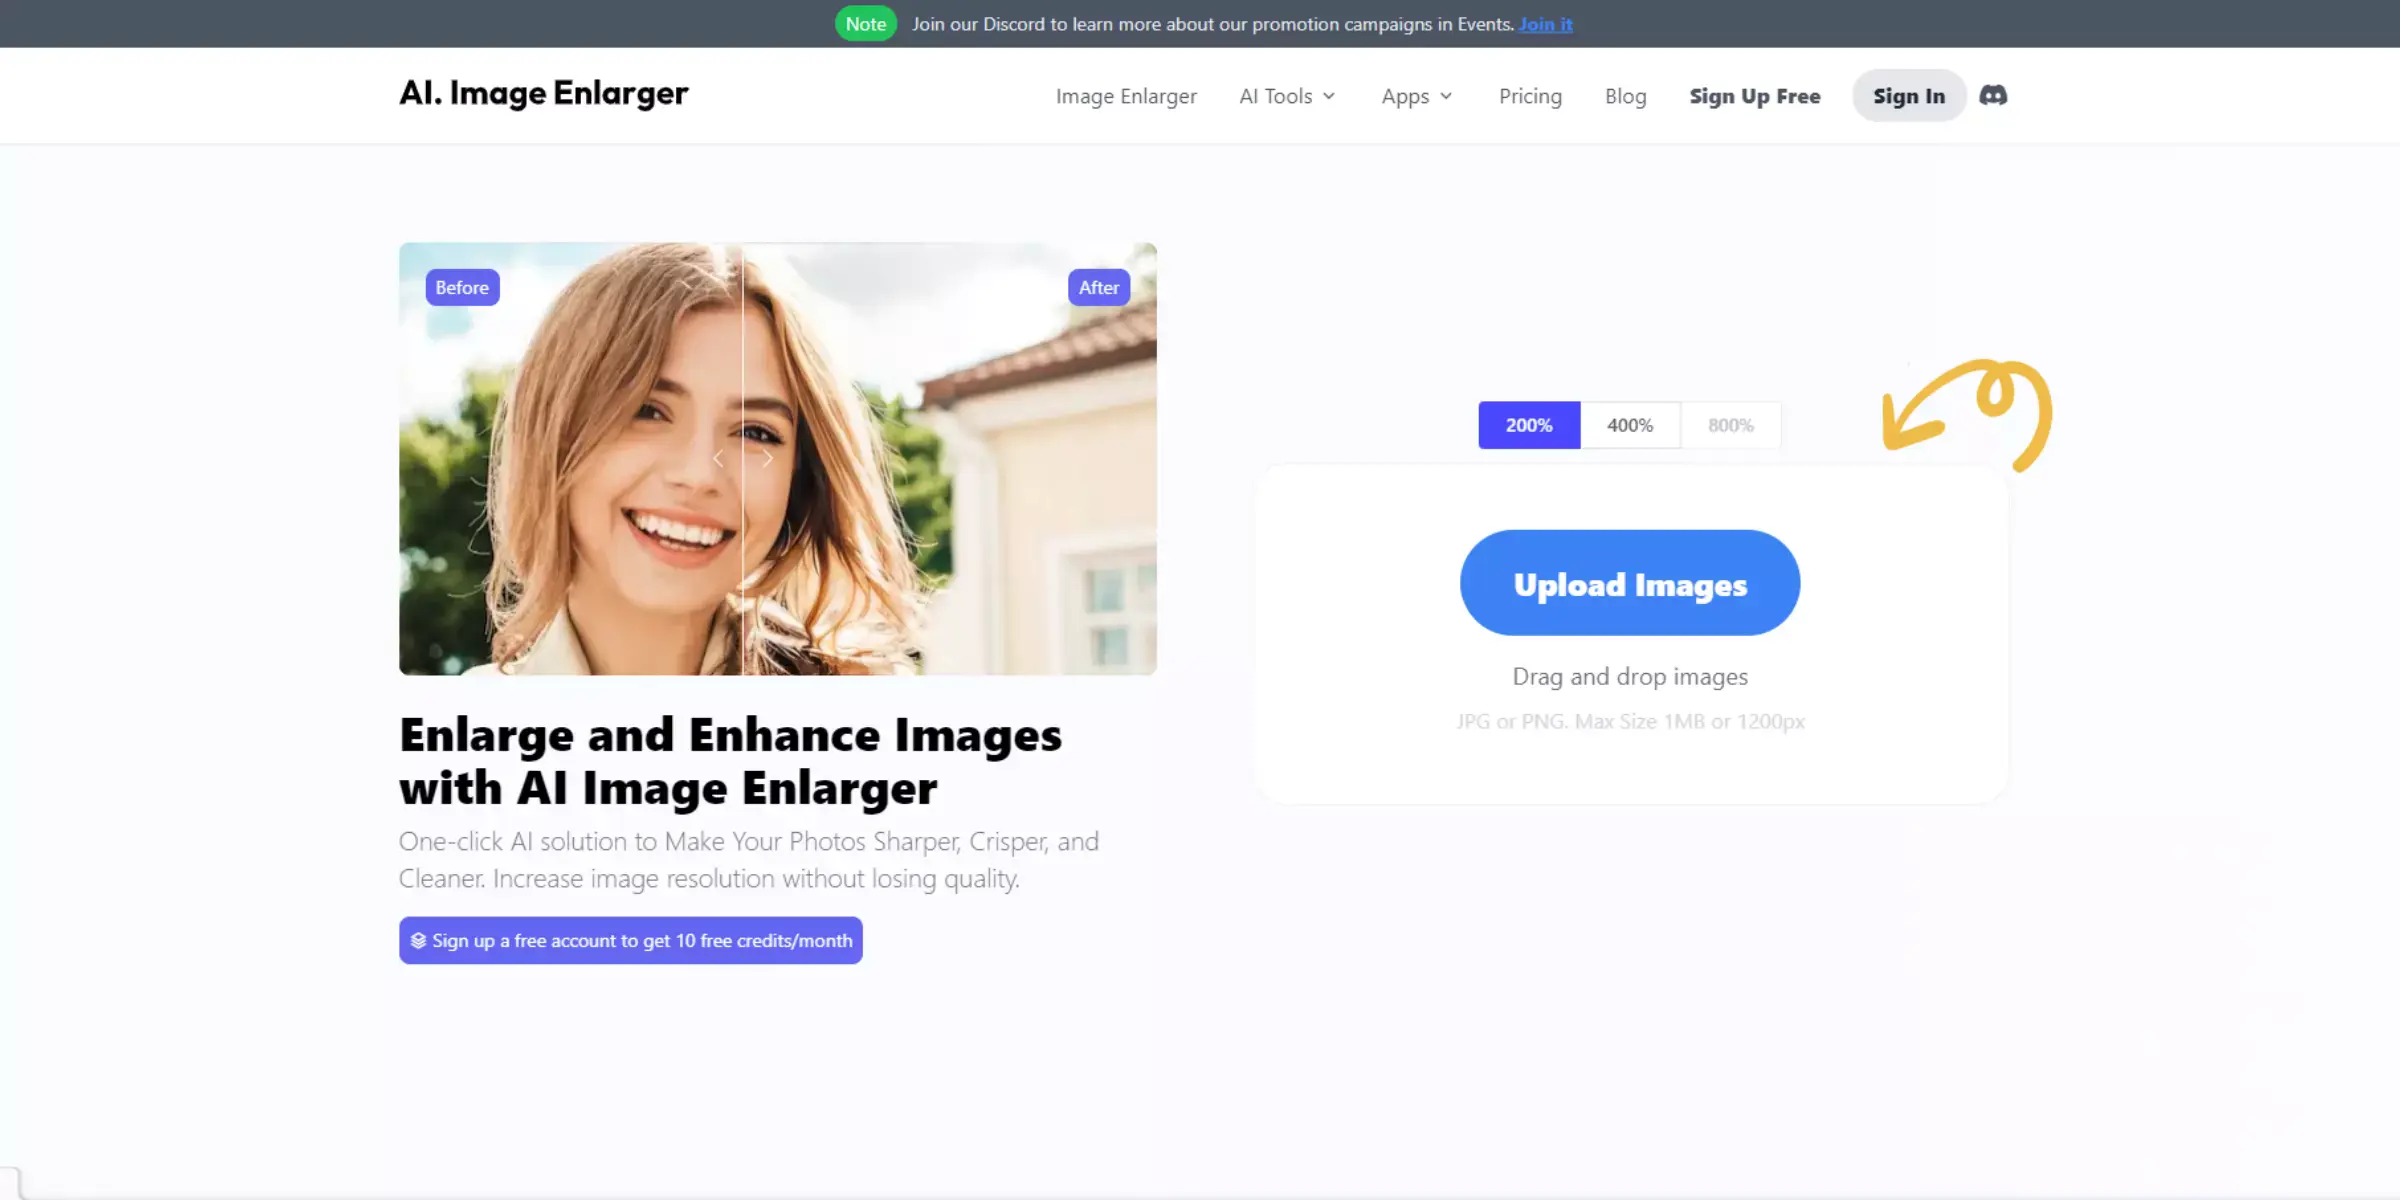Click the gift/credits icon on signup button
The image size is (2400, 1200).
[x=421, y=940]
